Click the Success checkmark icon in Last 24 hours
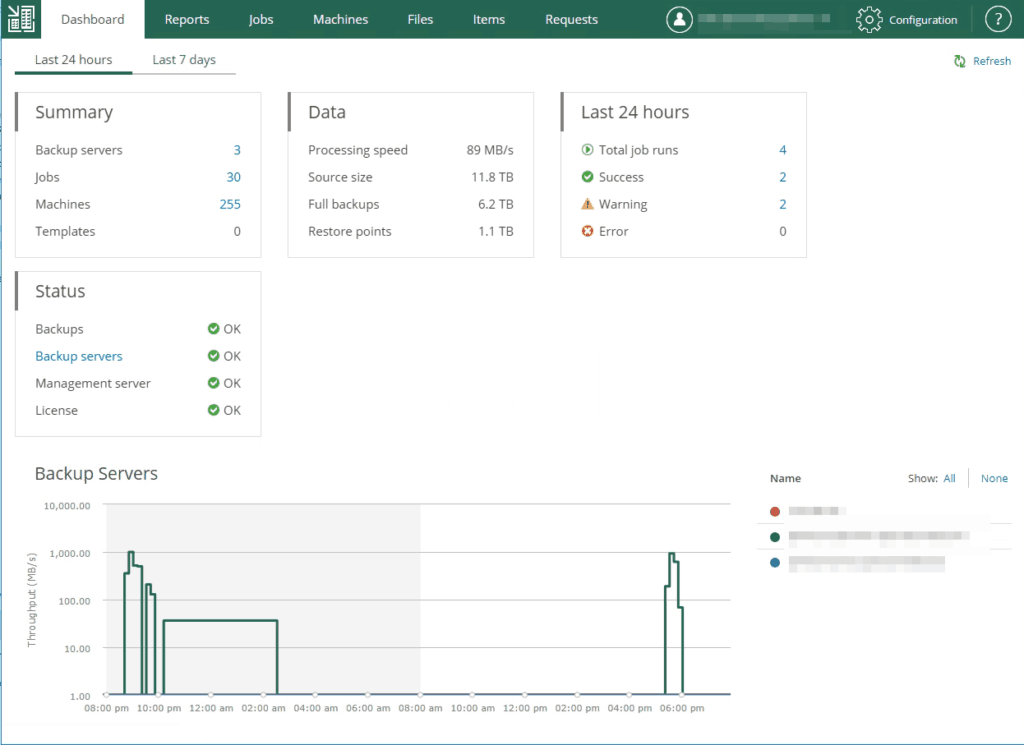This screenshot has width=1024, height=745. coord(590,177)
